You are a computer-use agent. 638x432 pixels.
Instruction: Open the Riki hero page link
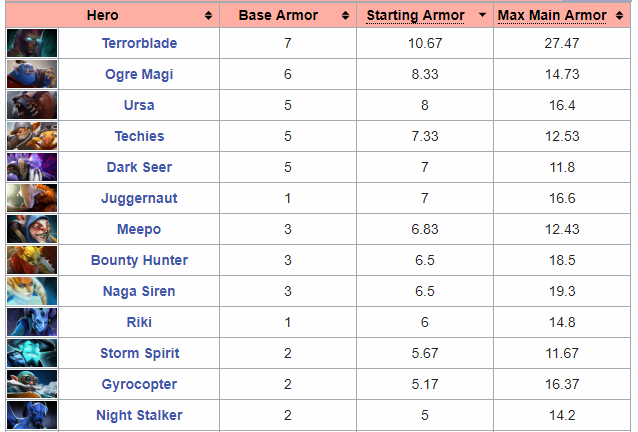(139, 322)
